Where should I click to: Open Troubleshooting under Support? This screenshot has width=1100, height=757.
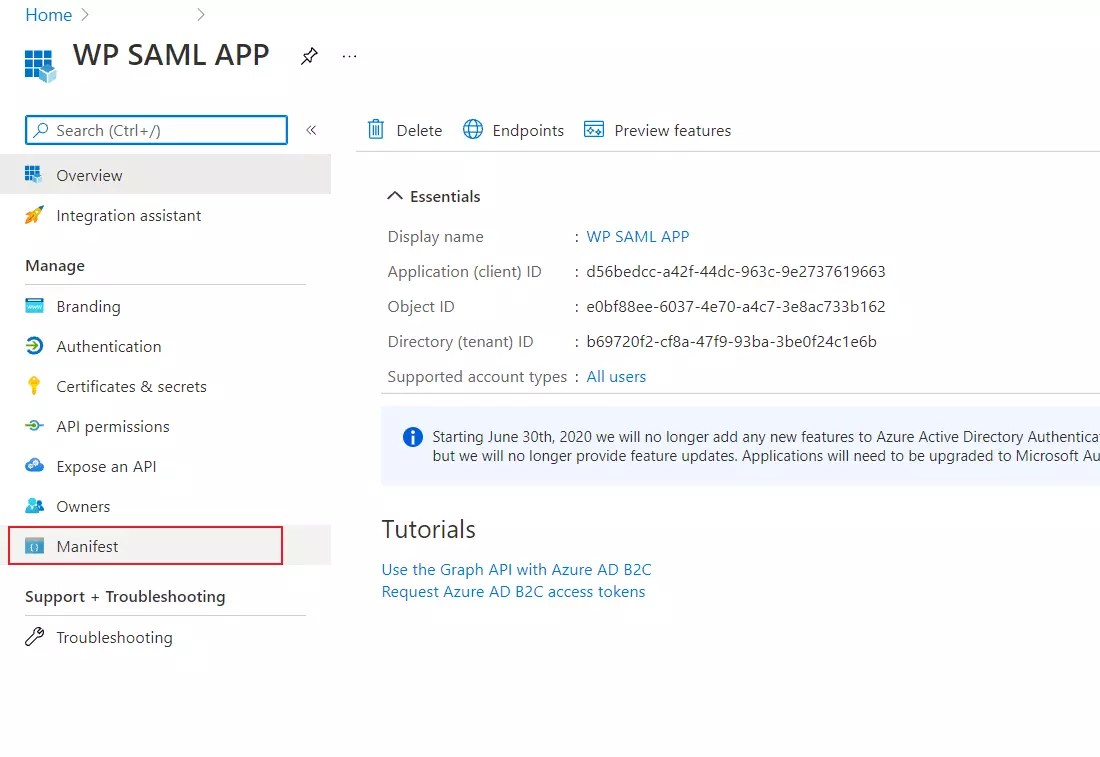coord(112,637)
